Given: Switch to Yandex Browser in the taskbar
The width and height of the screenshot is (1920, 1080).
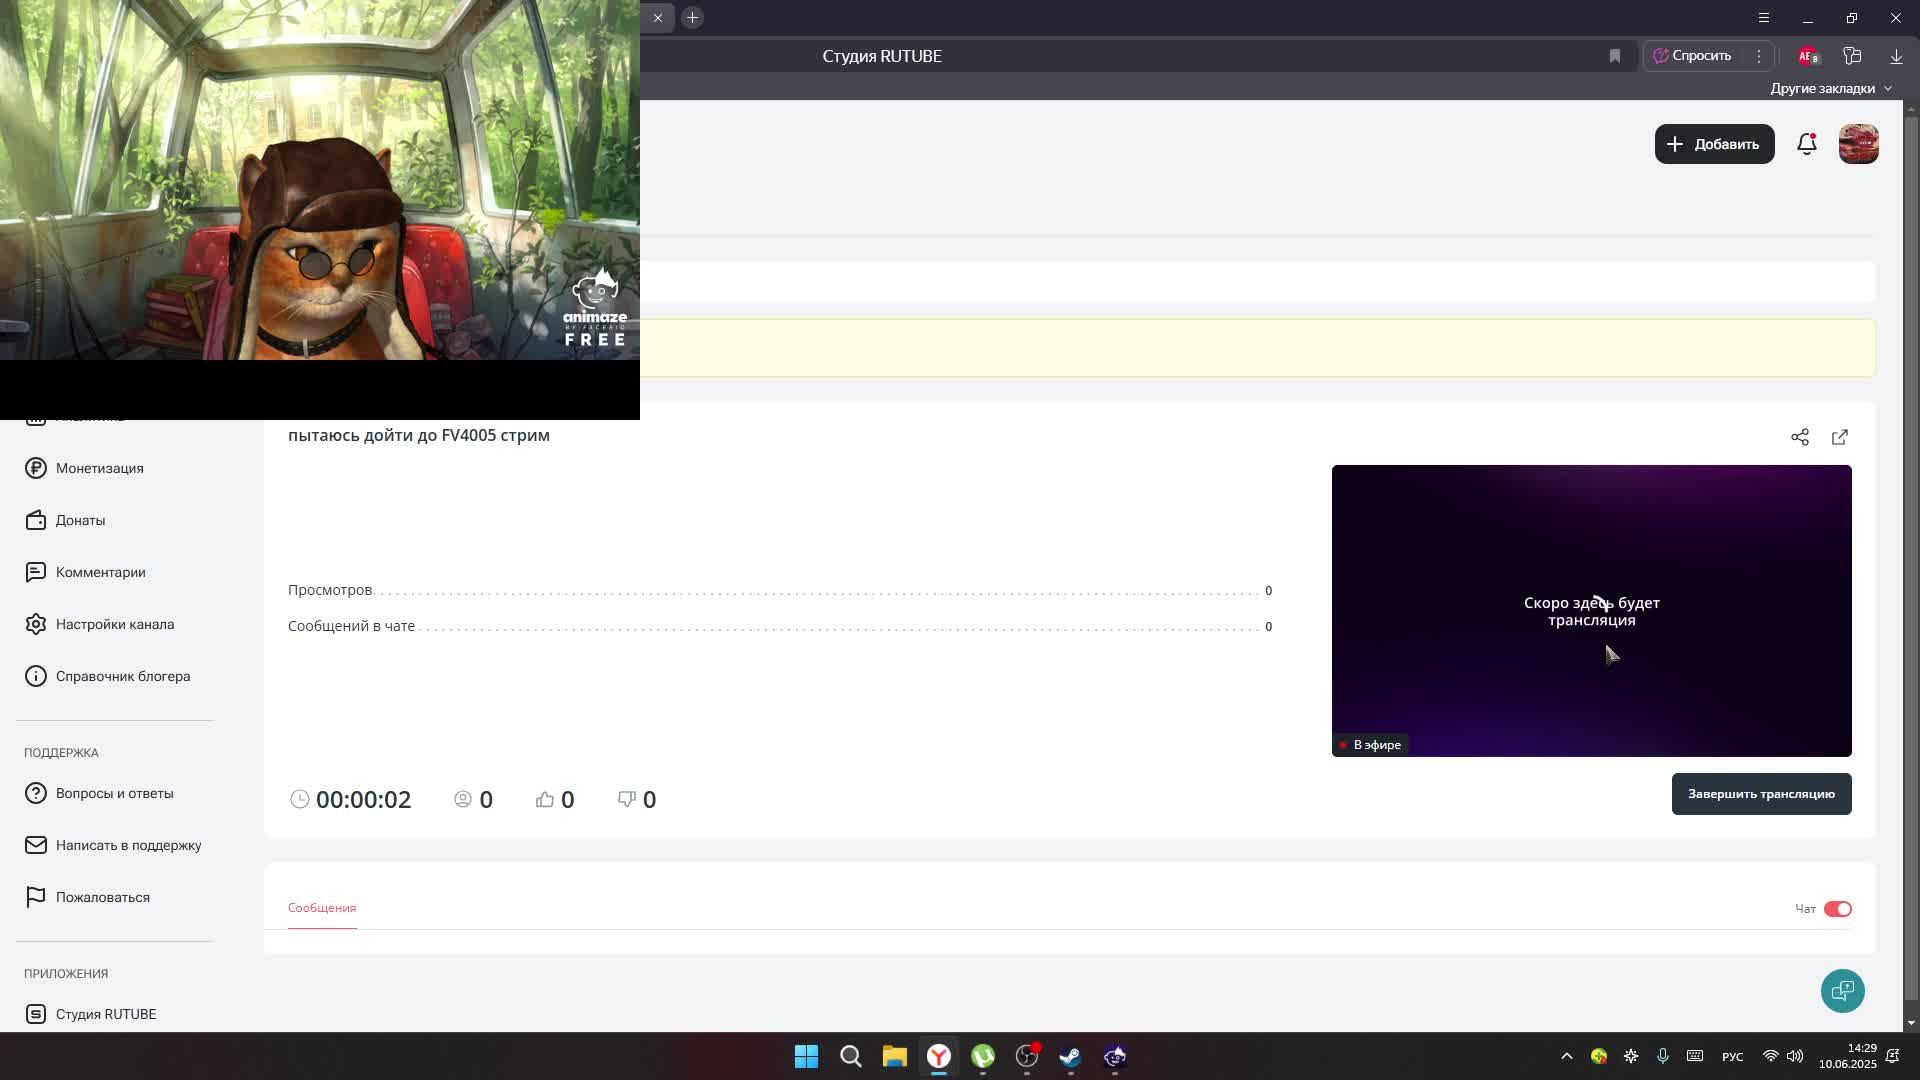Looking at the screenshot, I should pos(938,1056).
